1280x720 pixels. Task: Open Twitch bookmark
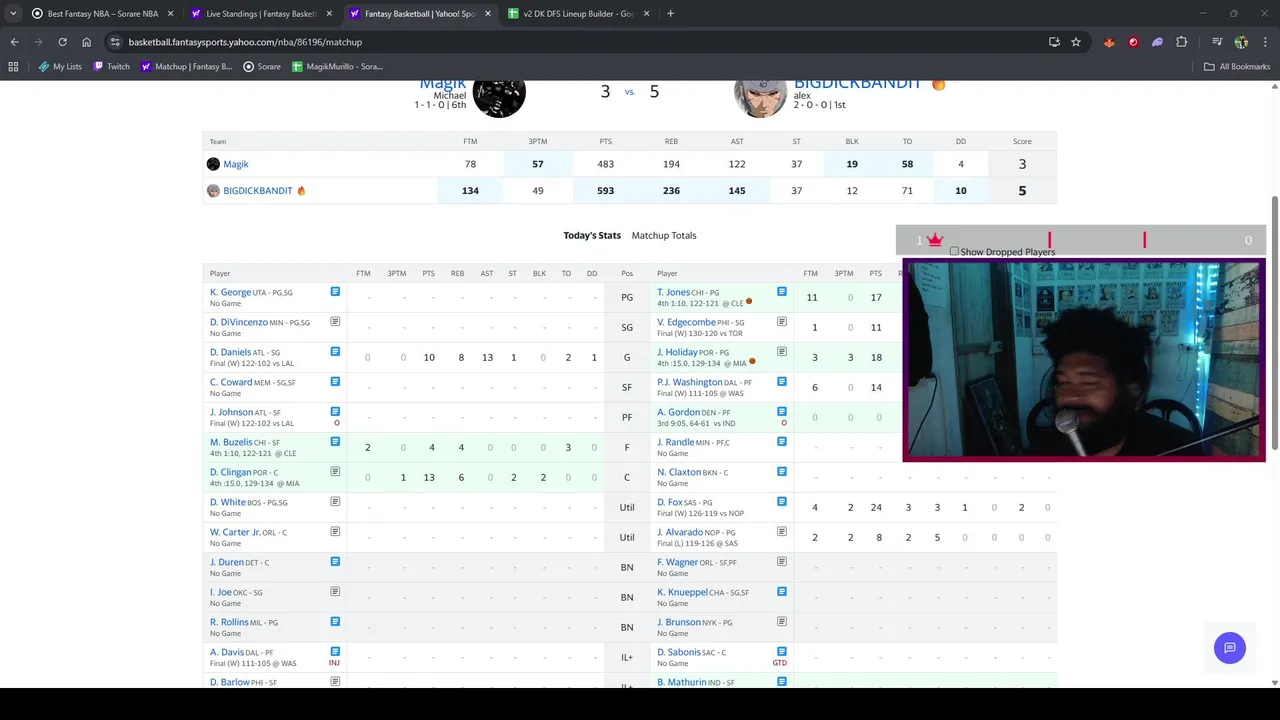point(111,67)
